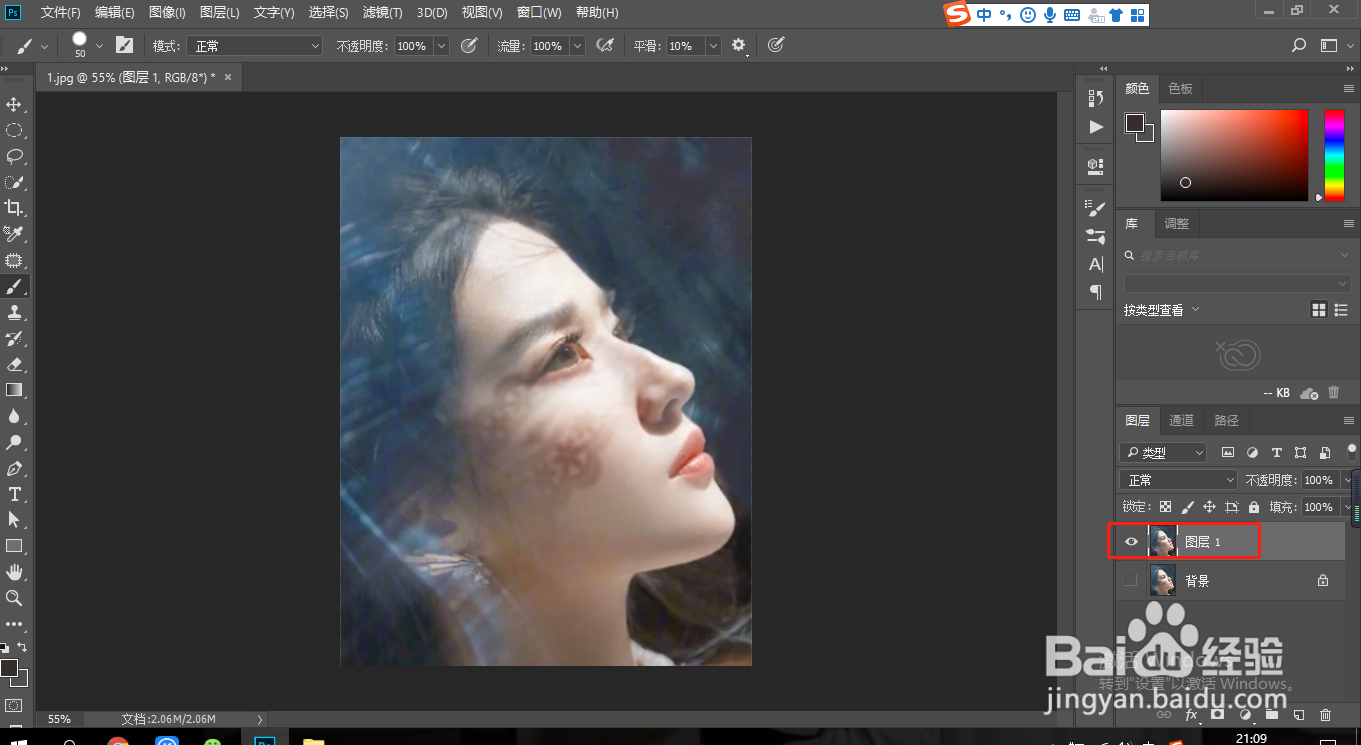Open the History panel icon
The width and height of the screenshot is (1361, 745).
(1096, 98)
